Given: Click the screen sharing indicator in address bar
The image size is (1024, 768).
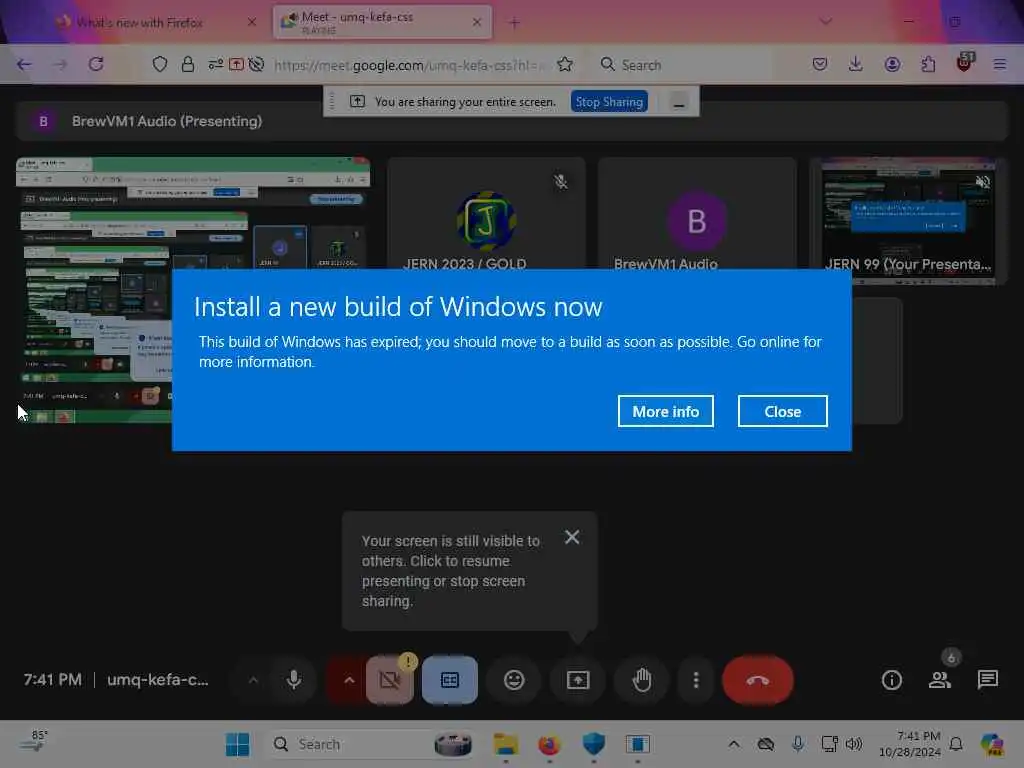Looking at the screenshot, I should 236,64.
